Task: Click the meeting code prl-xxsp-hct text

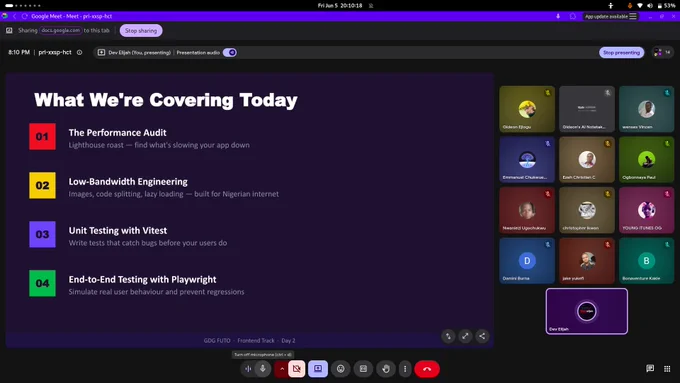Action: 55,52
